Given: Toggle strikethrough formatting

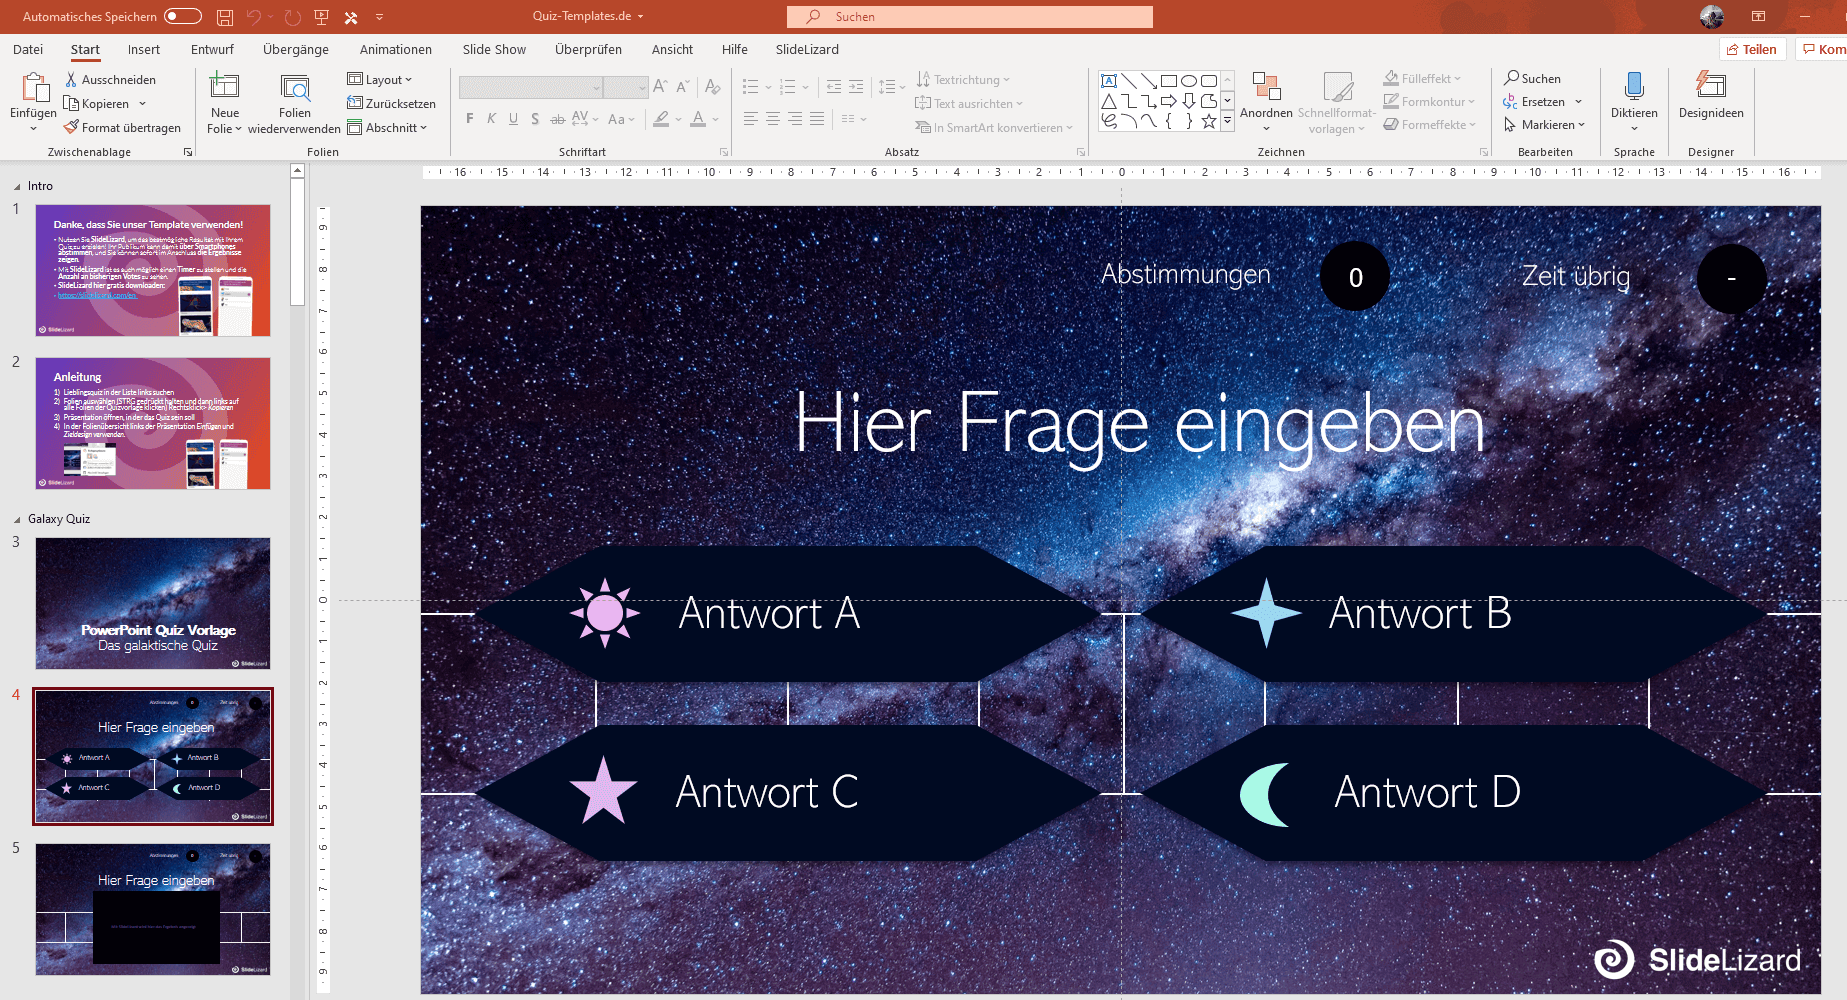Looking at the screenshot, I should pyautogui.click(x=557, y=119).
